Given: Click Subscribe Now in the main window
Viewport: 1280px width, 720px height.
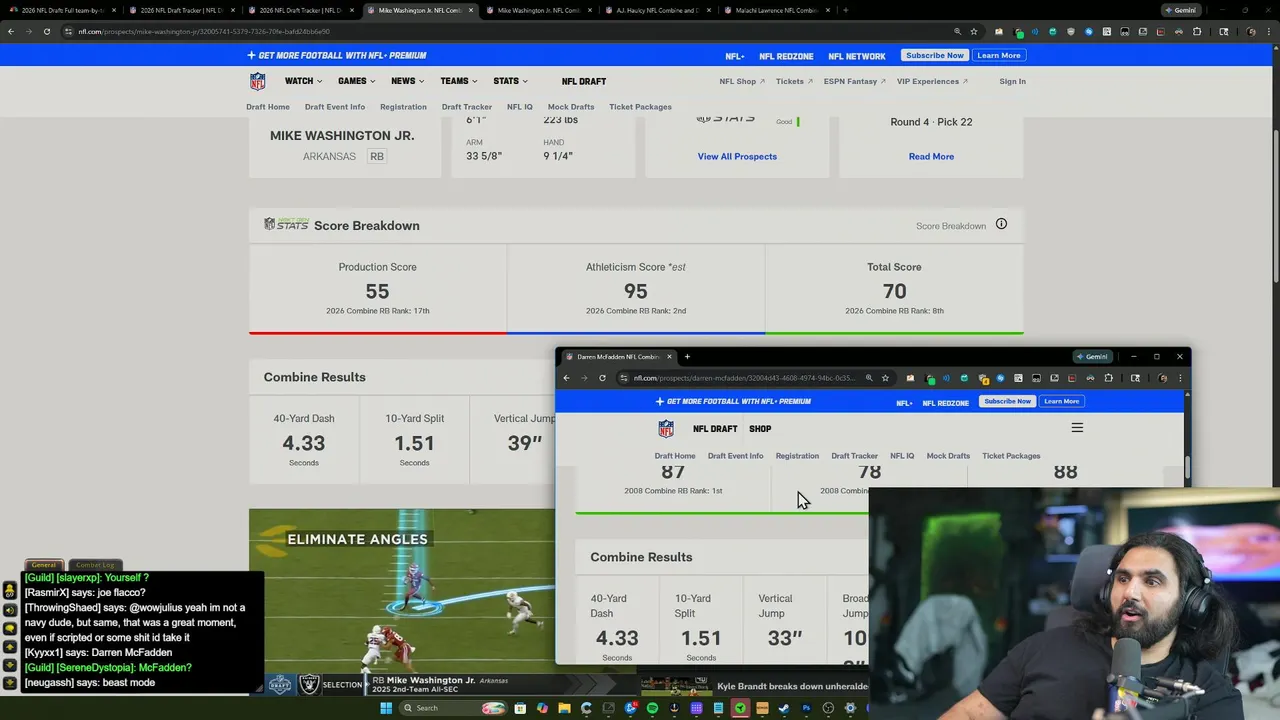Looking at the screenshot, I should 937,55.
